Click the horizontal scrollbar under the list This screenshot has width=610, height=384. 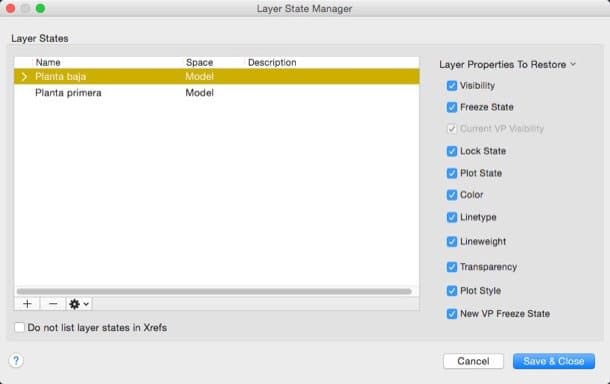click(x=214, y=291)
